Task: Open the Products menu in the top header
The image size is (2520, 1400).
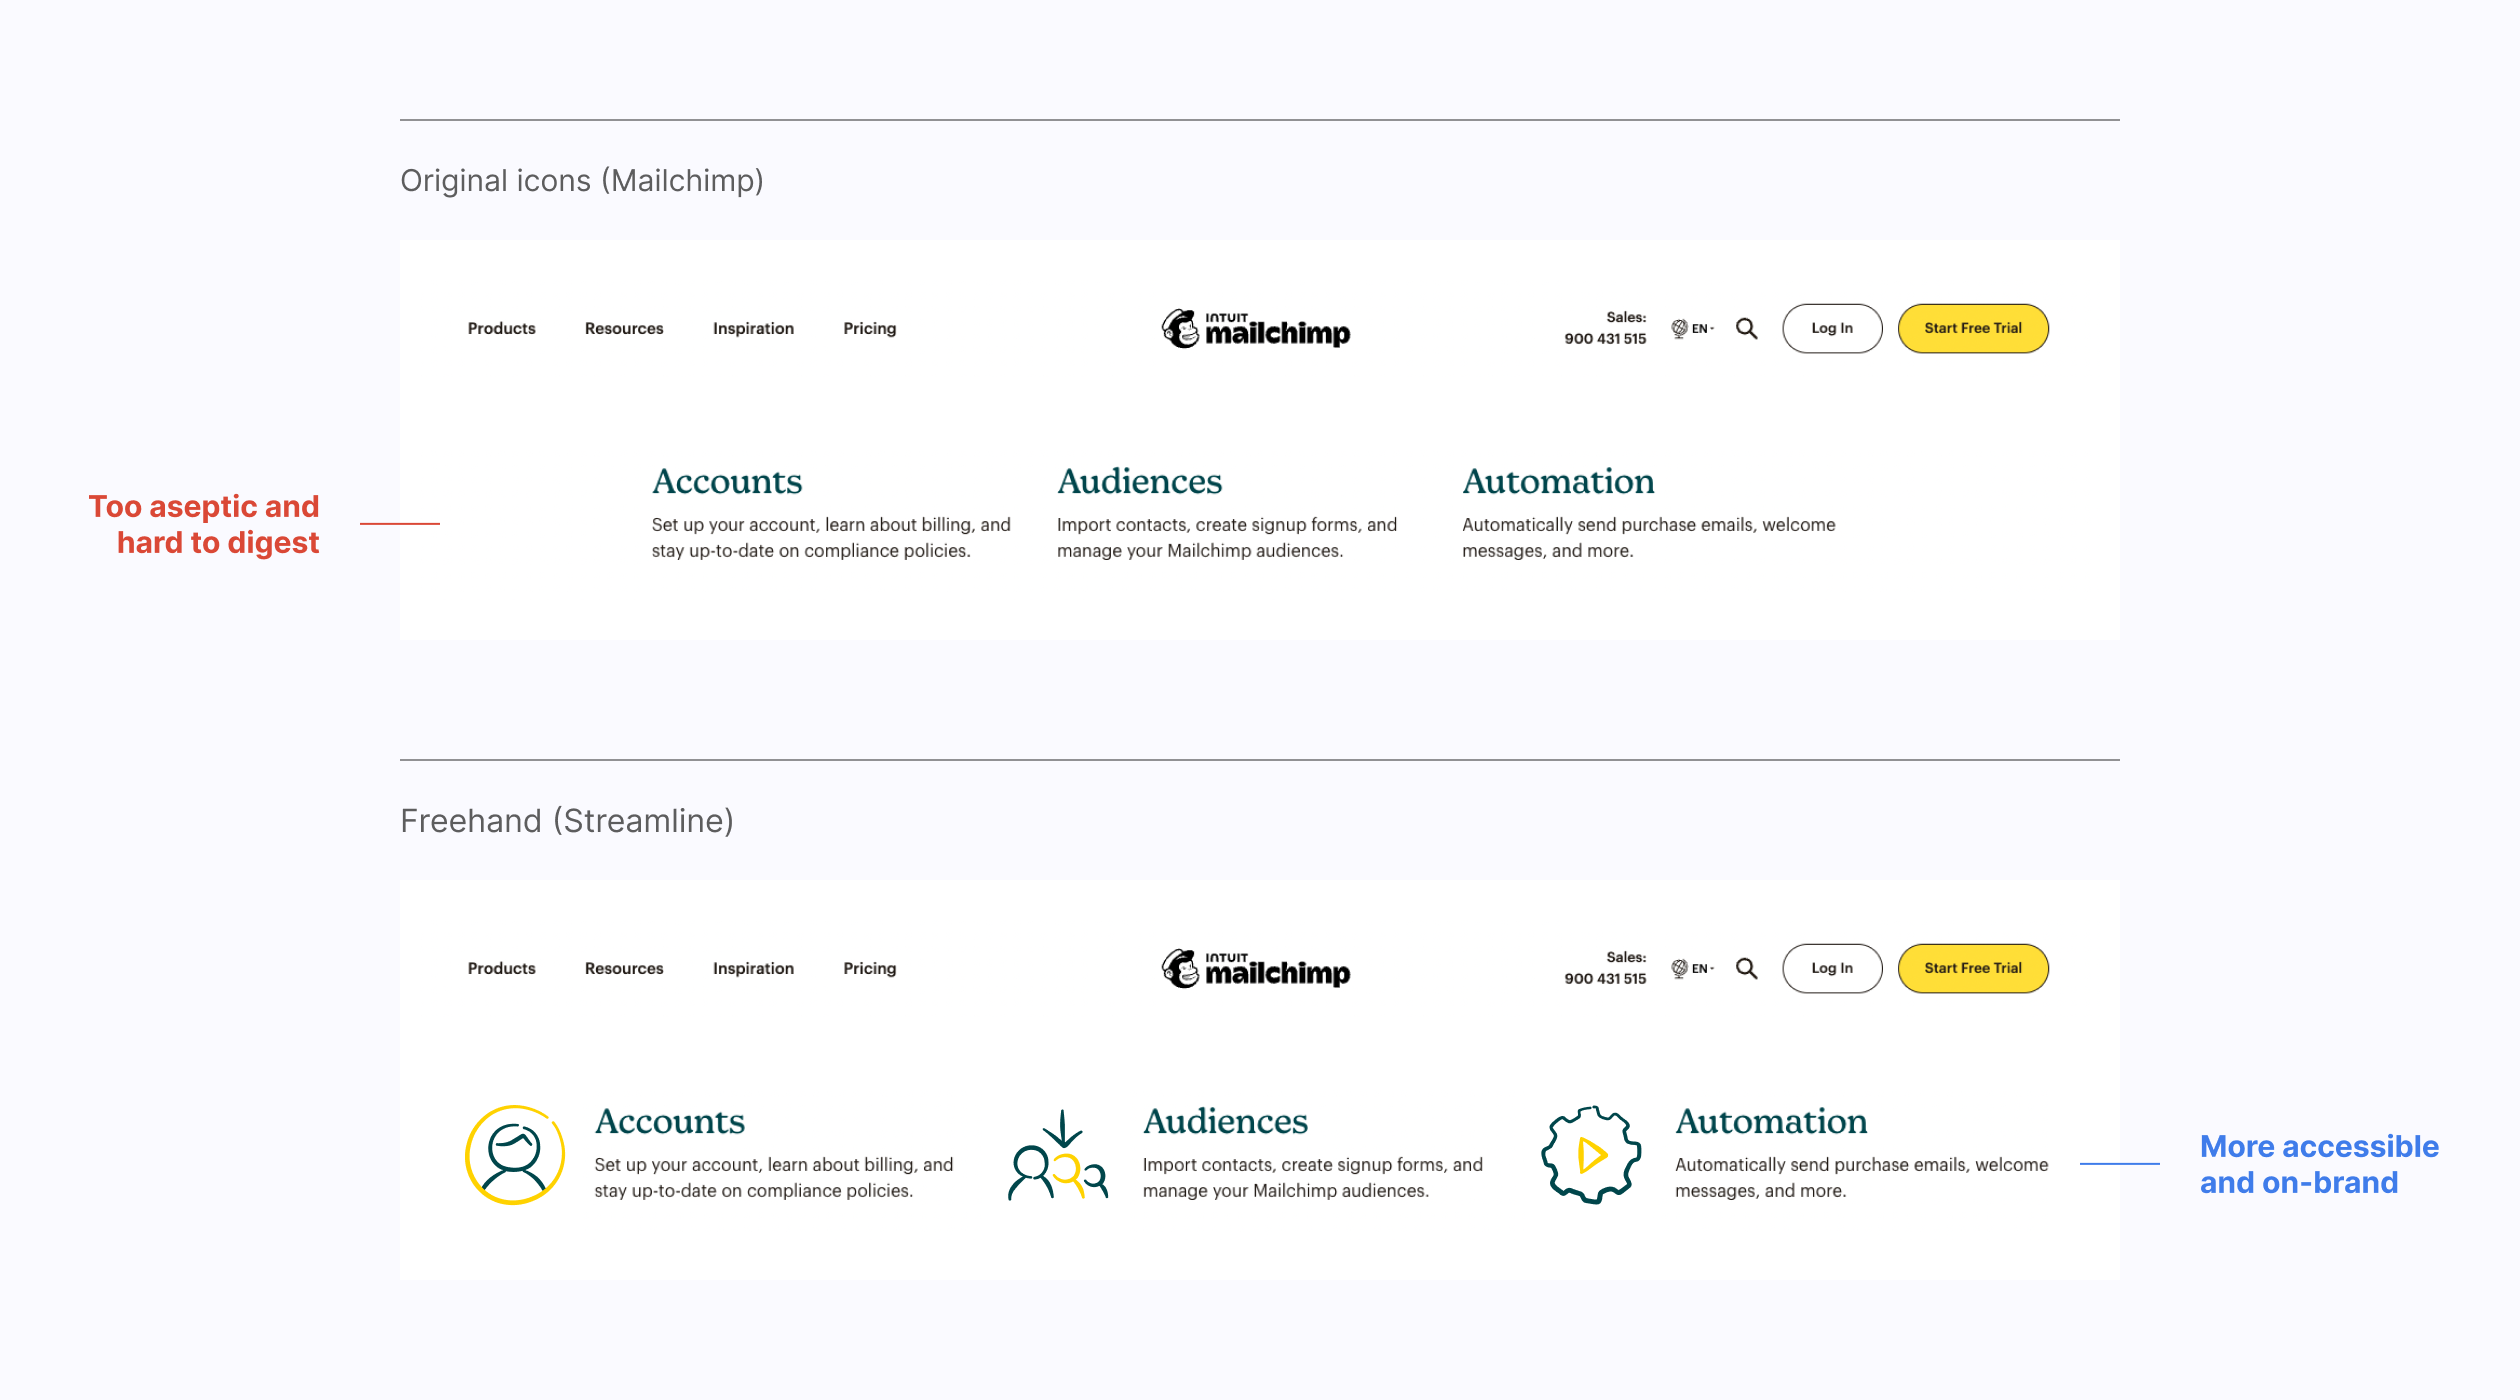Action: click(x=501, y=329)
